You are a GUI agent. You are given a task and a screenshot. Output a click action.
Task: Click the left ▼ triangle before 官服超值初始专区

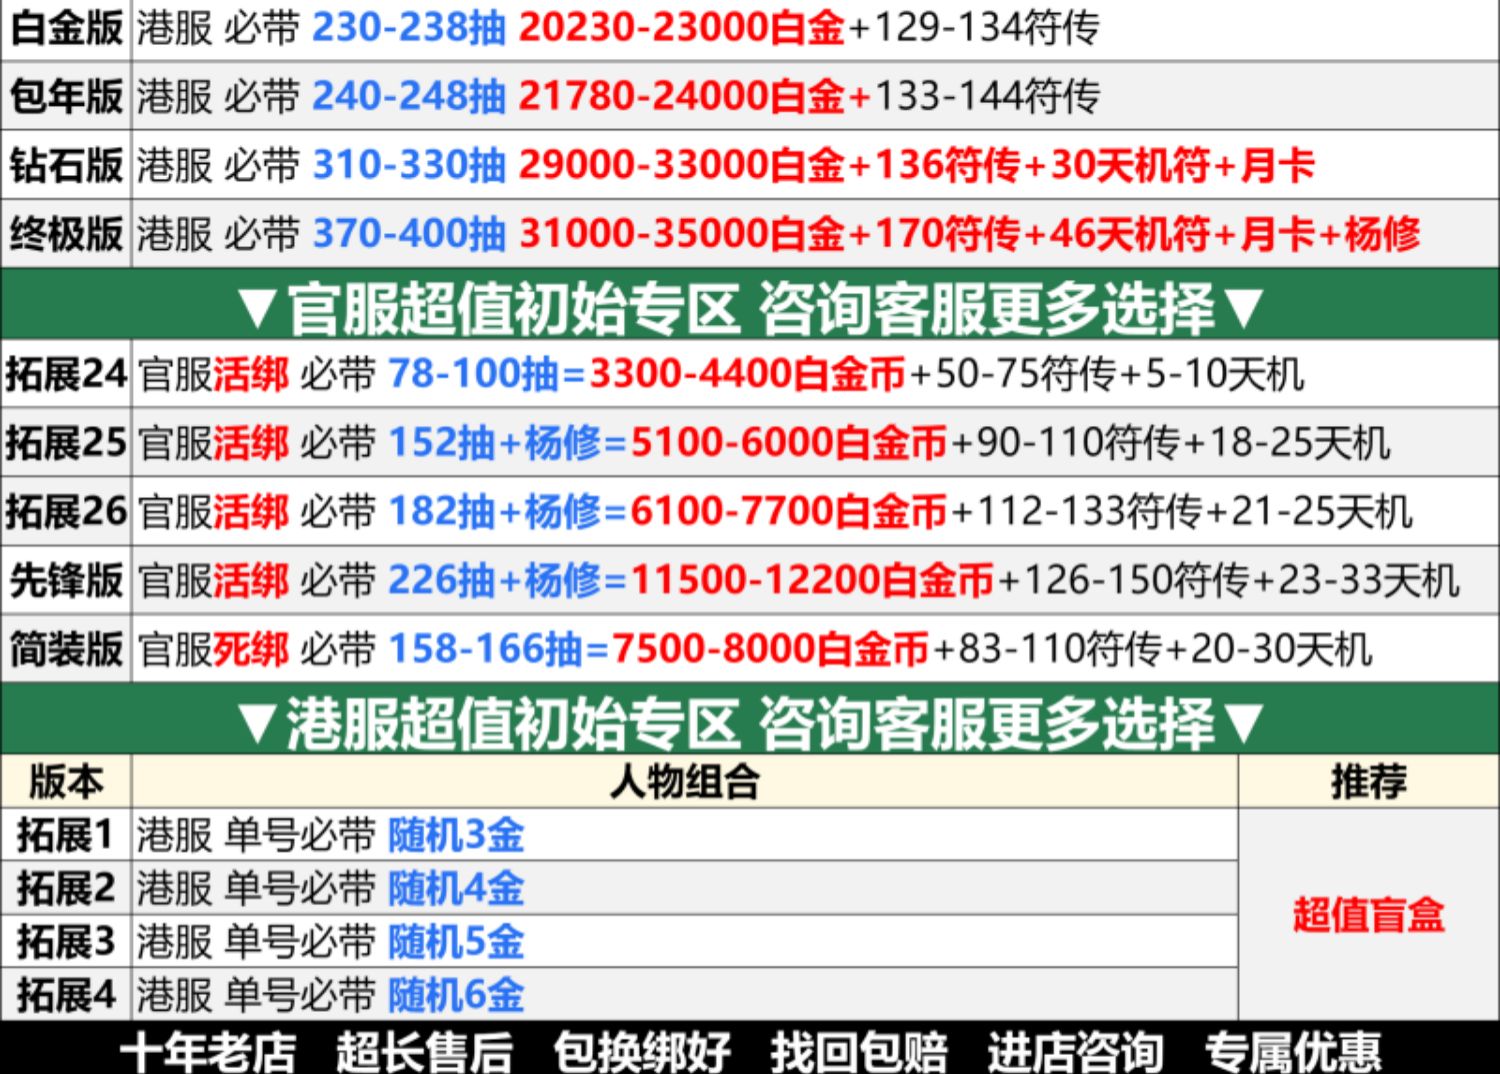[x=258, y=308]
